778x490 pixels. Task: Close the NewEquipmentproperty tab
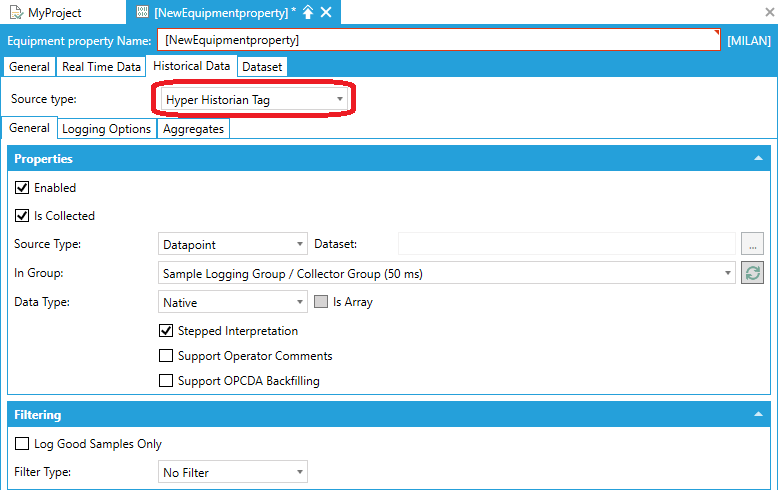point(326,12)
